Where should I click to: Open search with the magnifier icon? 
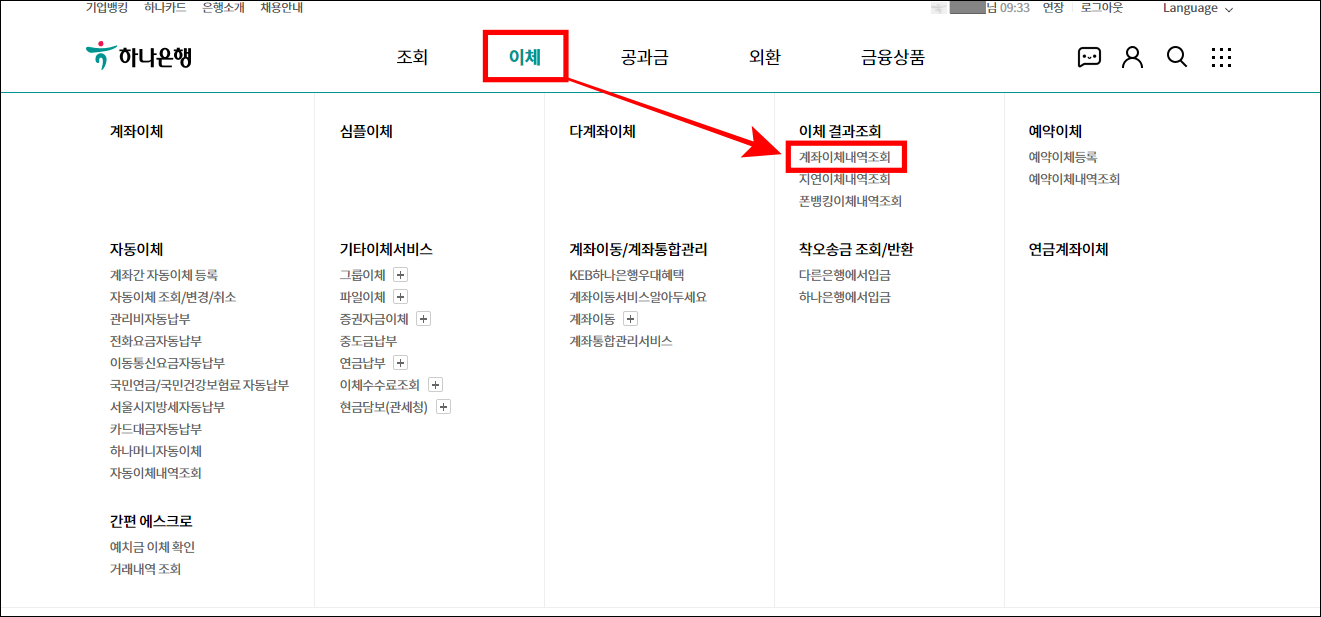1177,57
